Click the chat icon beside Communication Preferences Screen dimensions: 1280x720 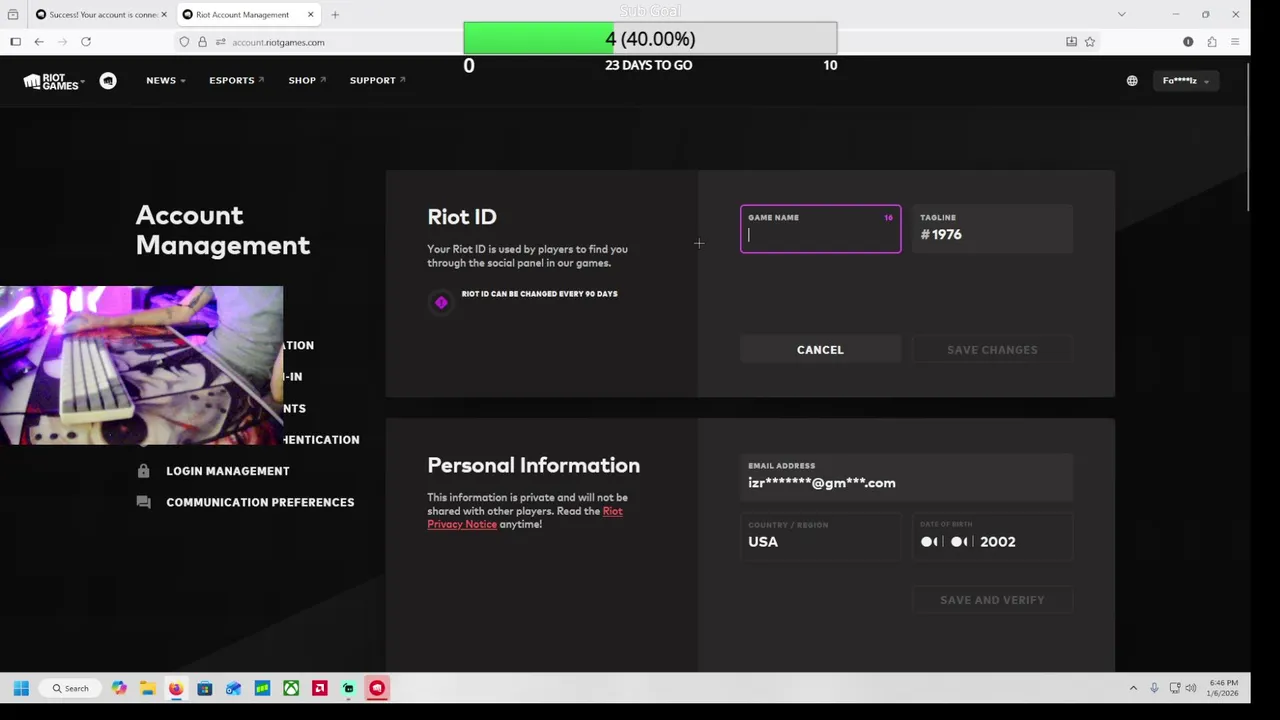(144, 502)
